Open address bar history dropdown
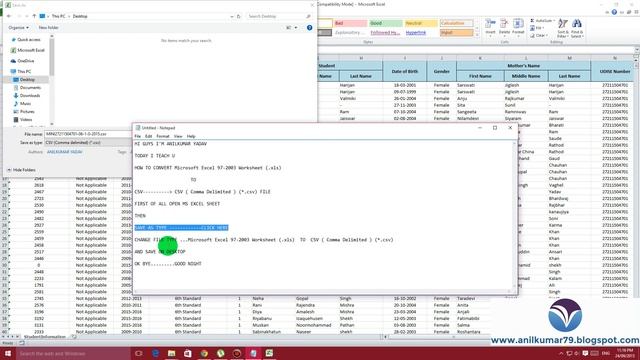 (232, 16)
